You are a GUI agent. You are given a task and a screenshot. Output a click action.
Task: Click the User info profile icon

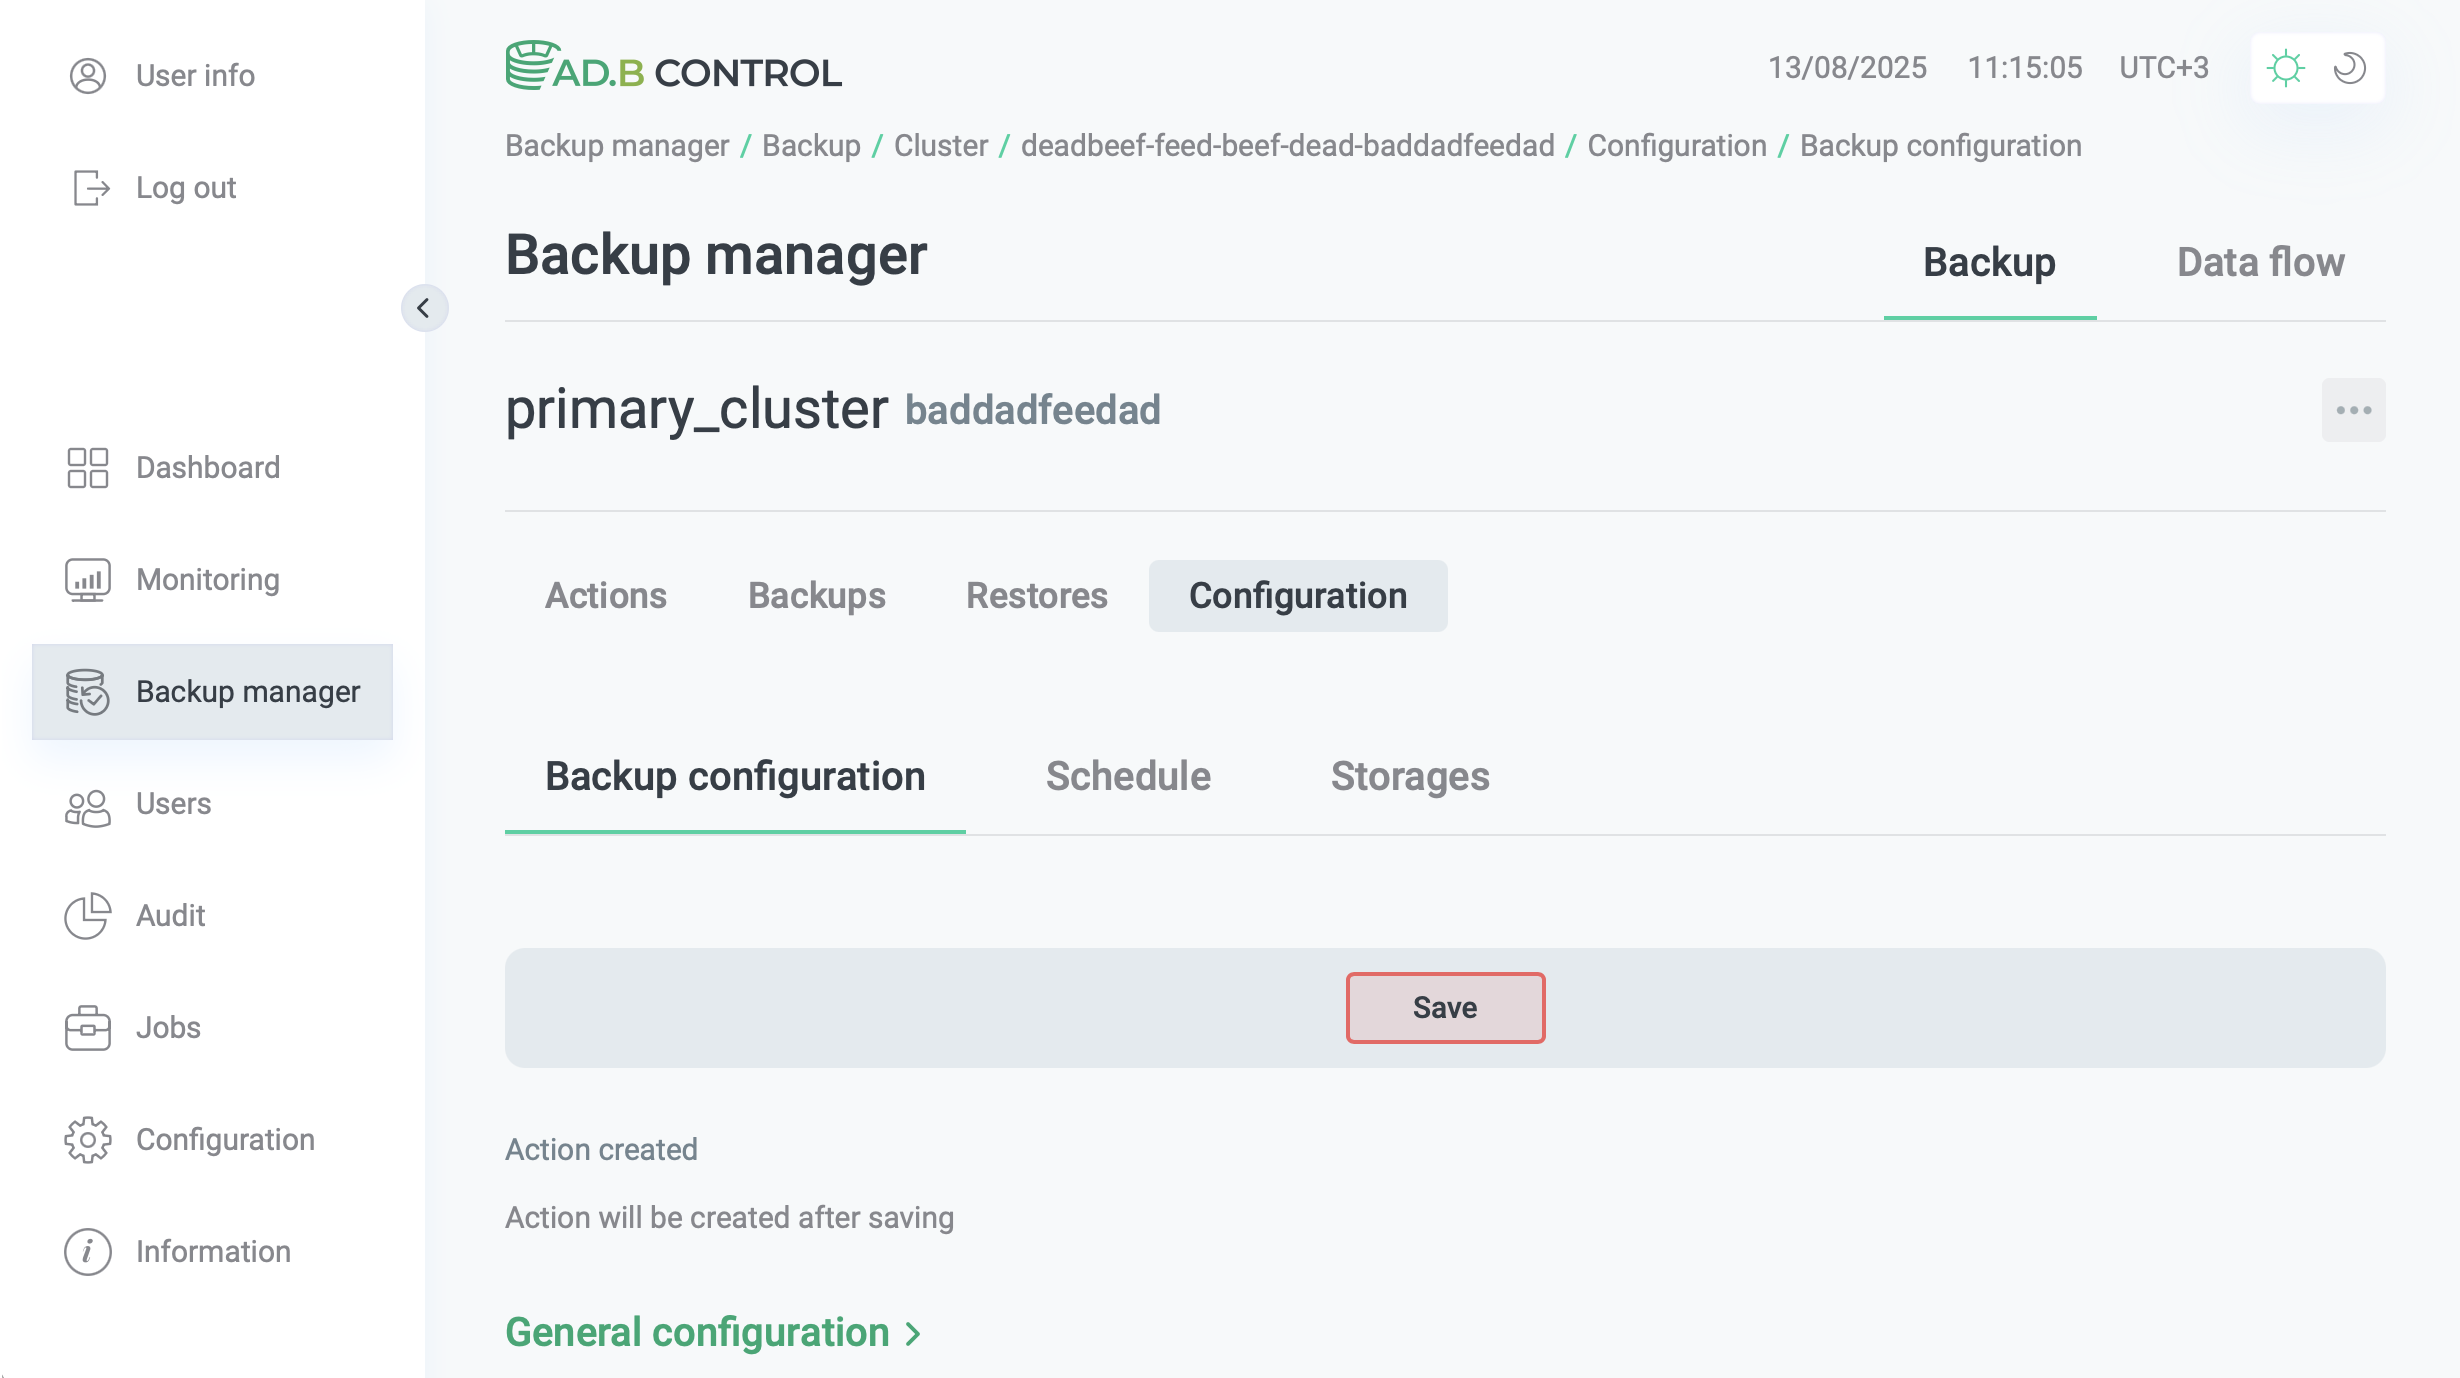tap(87, 75)
